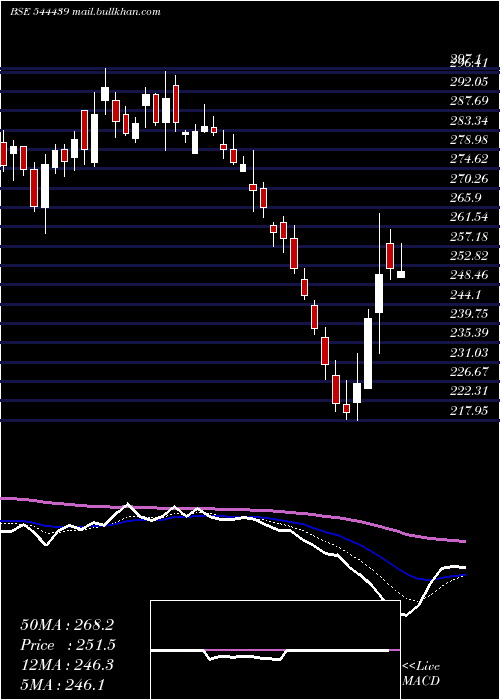Click the 222.31 price axis label
500x700 pixels.
pos(469,392)
